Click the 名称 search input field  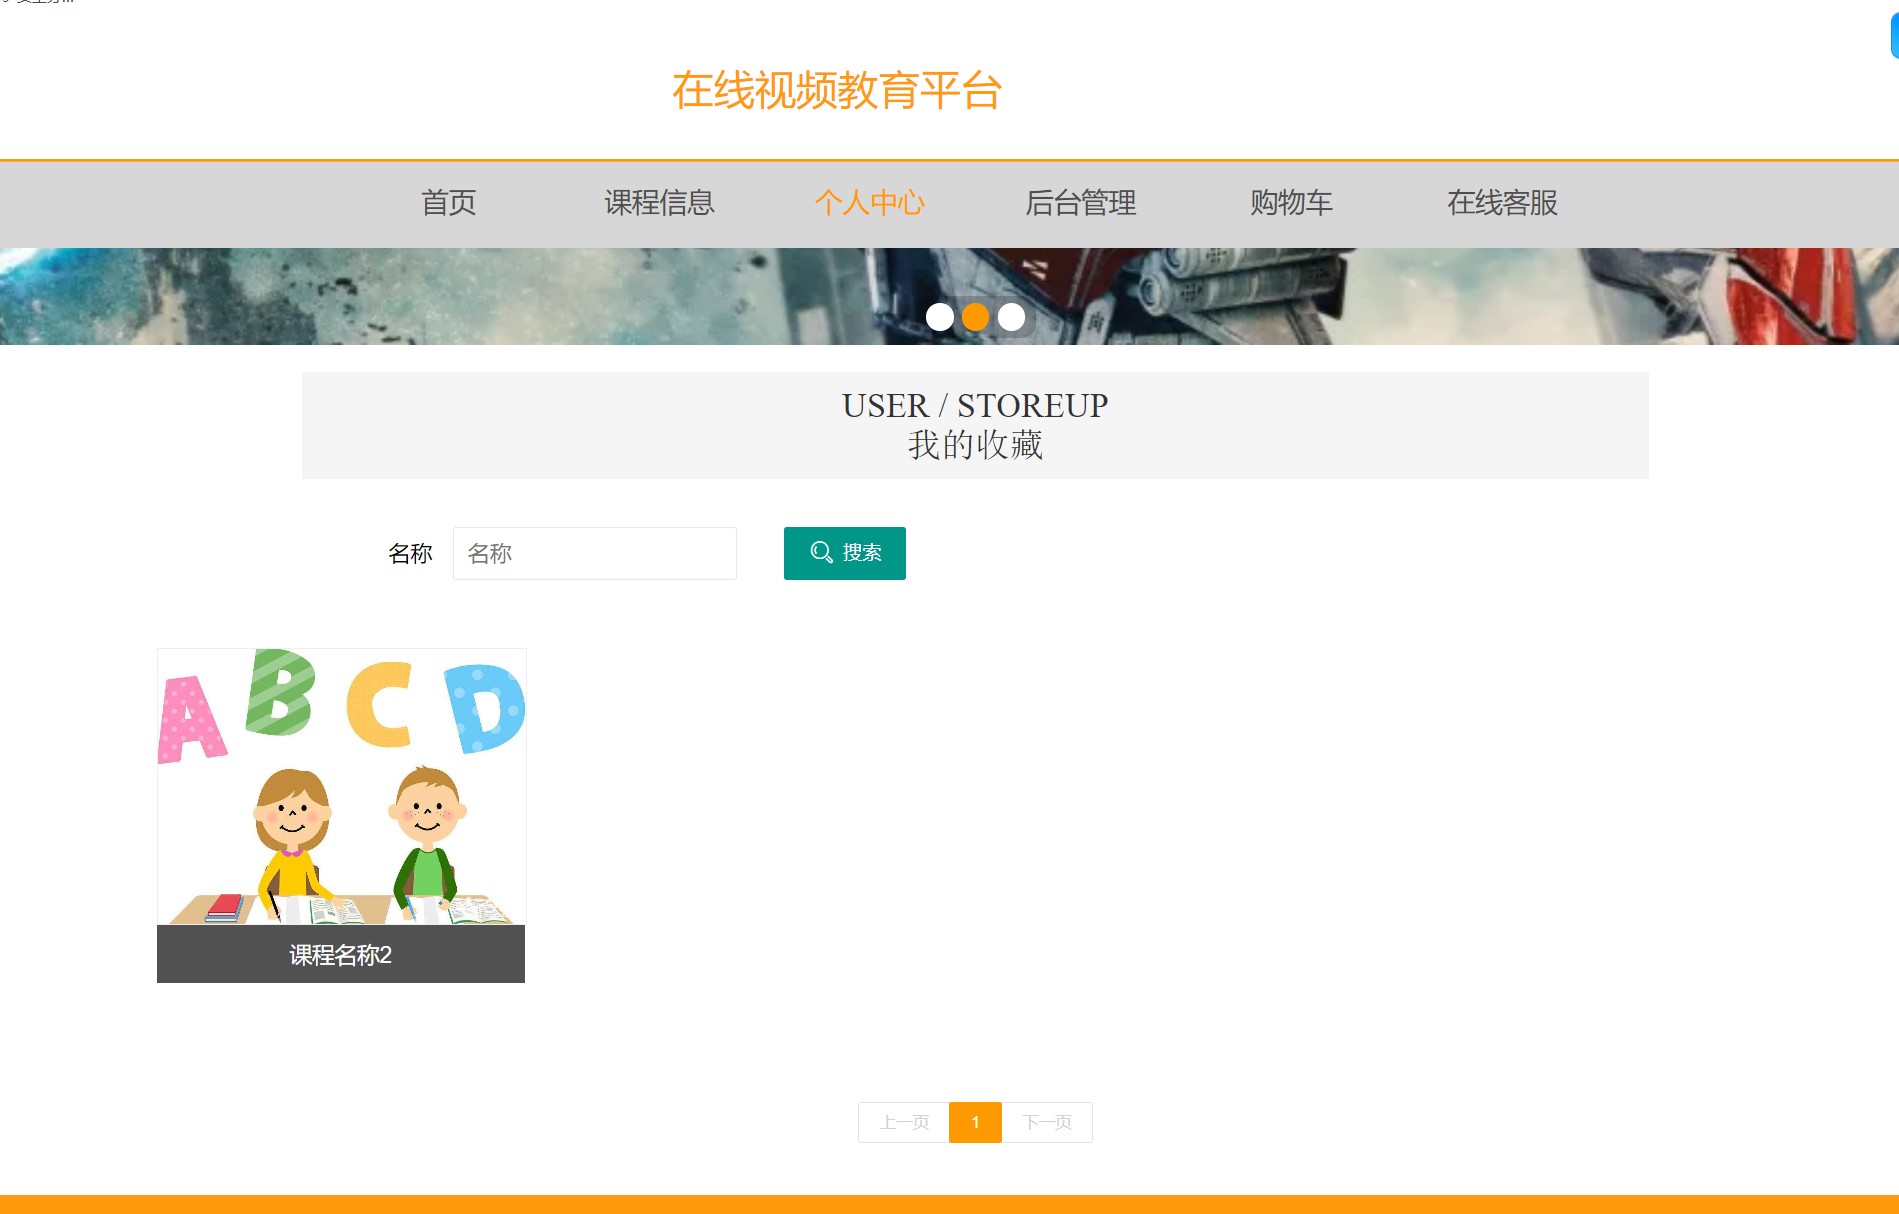594,553
